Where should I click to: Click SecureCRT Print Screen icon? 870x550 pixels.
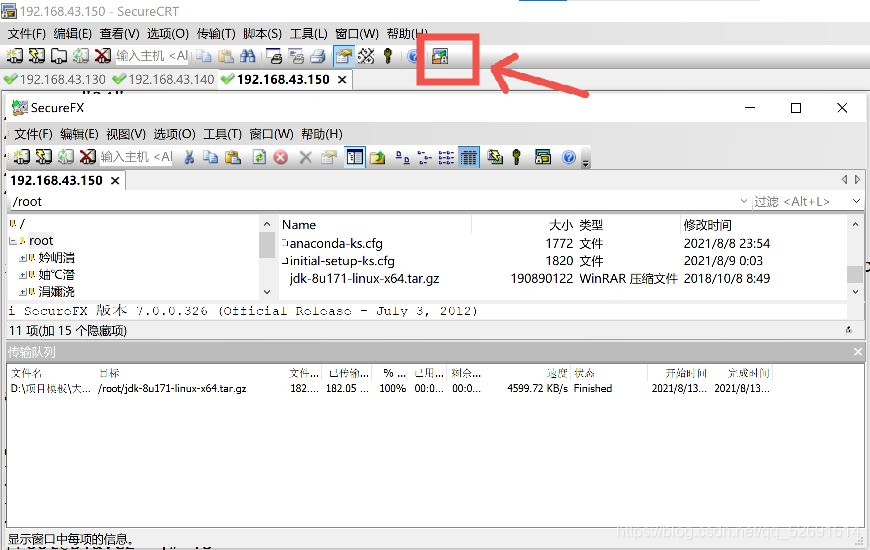[274, 55]
